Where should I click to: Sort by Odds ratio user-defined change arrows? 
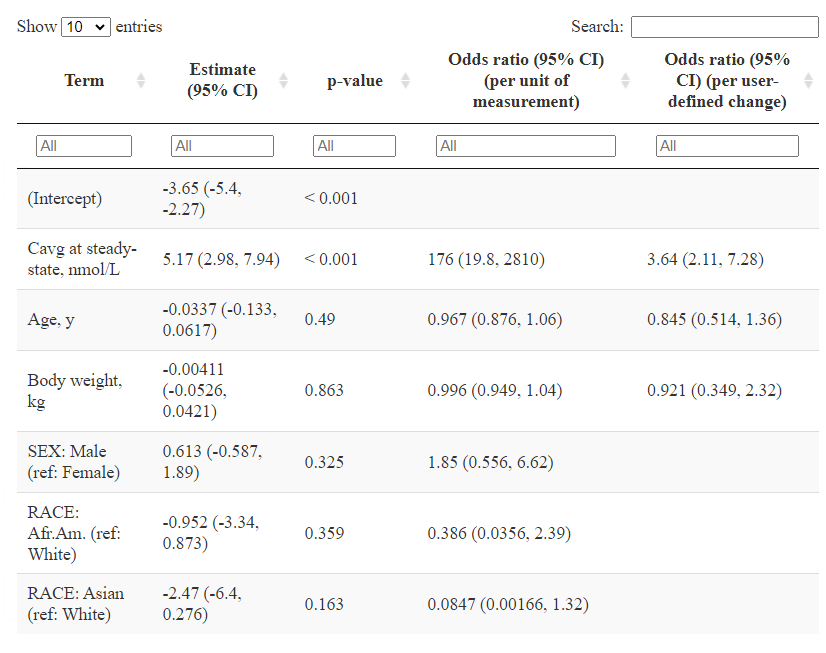(x=809, y=81)
